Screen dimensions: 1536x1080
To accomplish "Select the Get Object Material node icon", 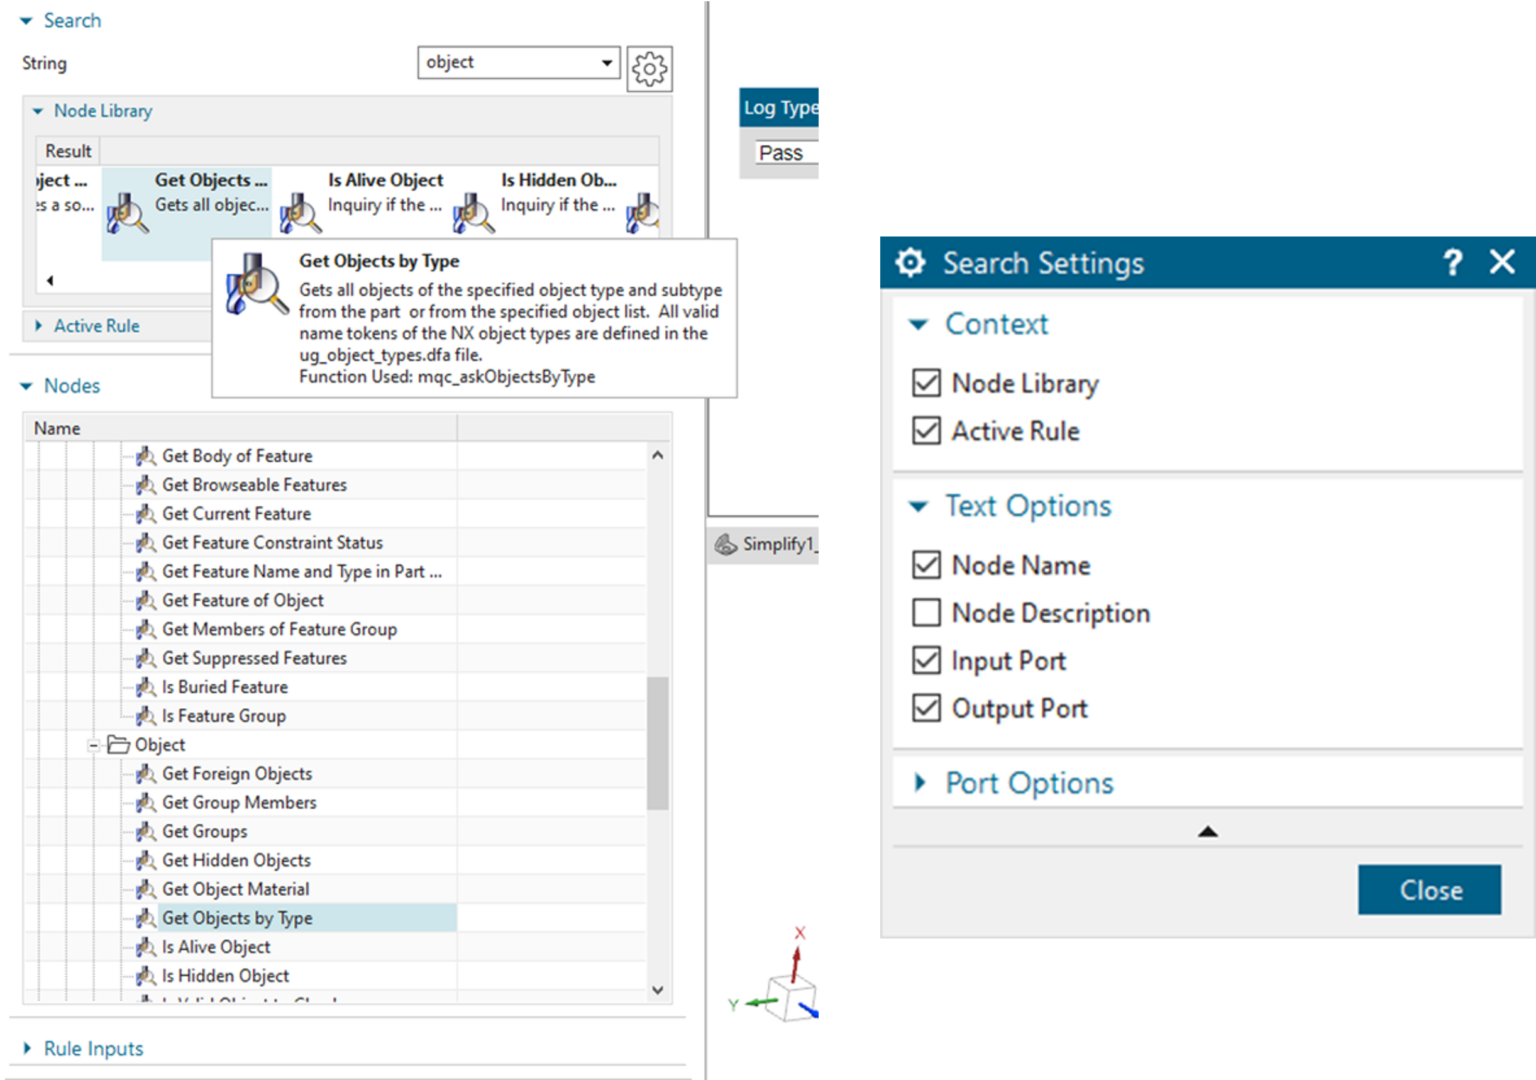I will (144, 889).
